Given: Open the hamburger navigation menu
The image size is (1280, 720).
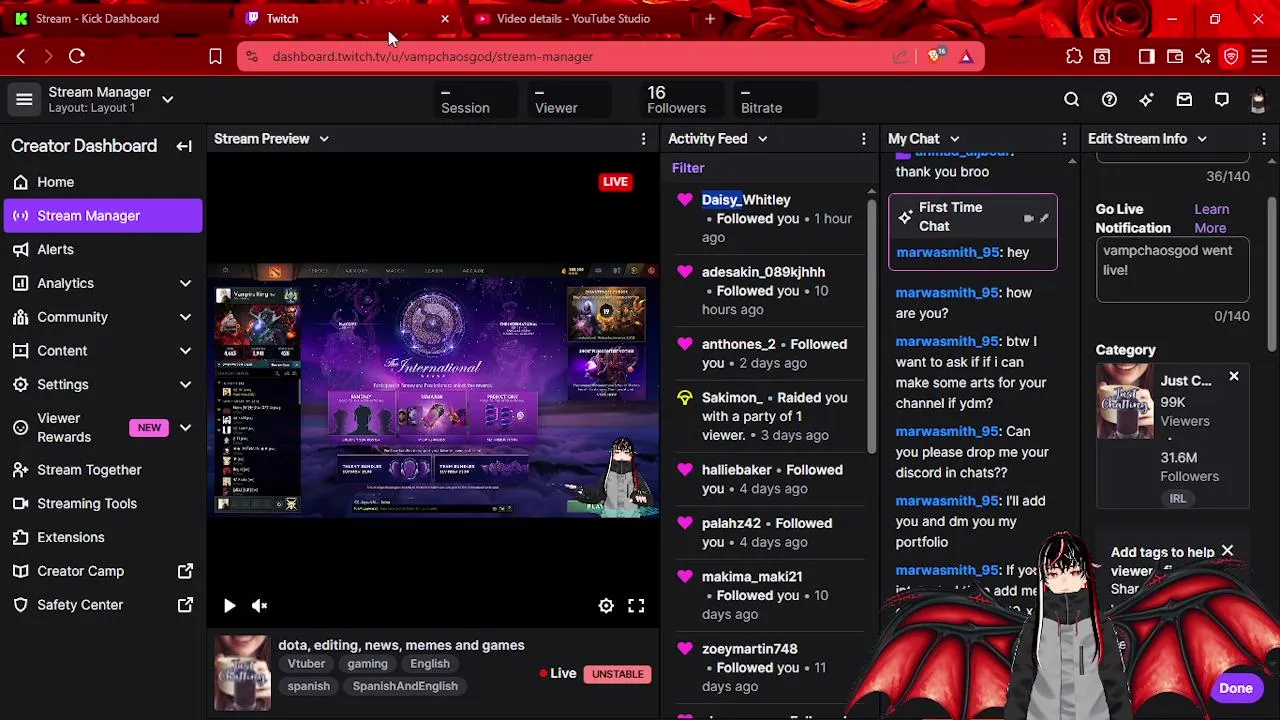Looking at the screenshot, I should click(x=24, y=99).
